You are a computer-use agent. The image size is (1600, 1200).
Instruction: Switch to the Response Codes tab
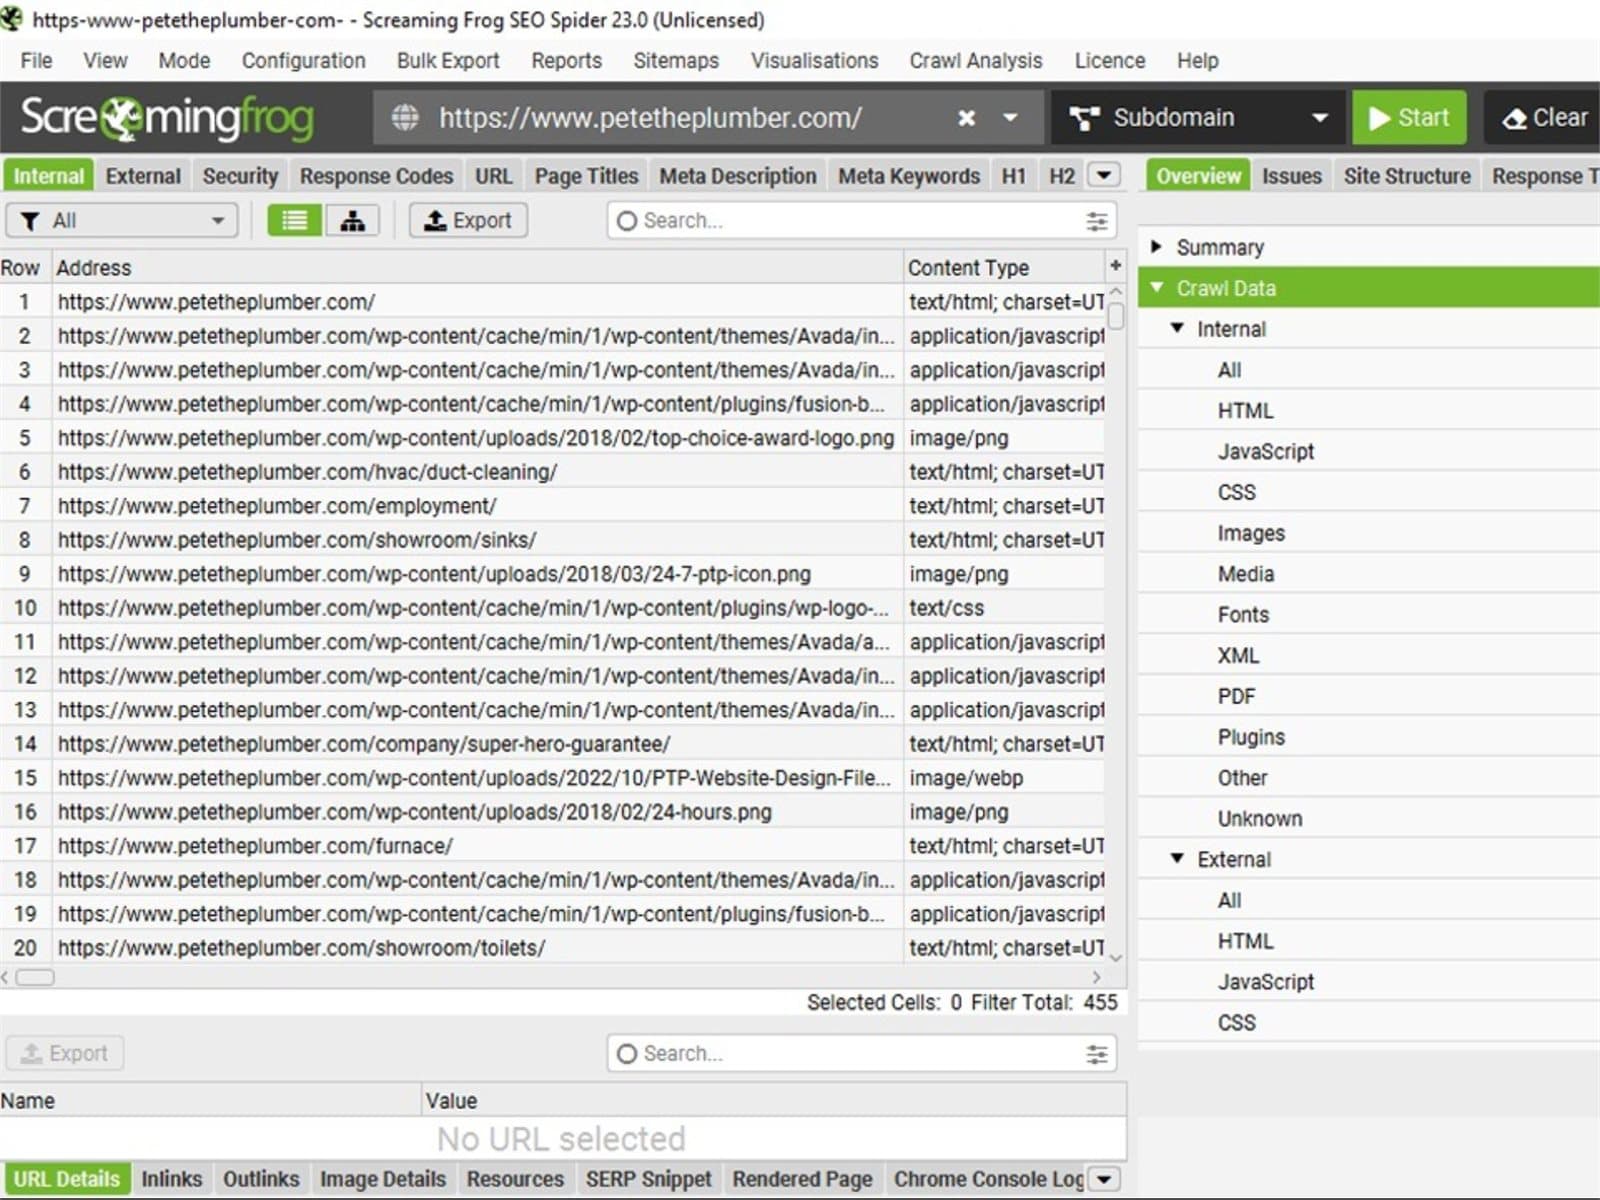[376, 176]
